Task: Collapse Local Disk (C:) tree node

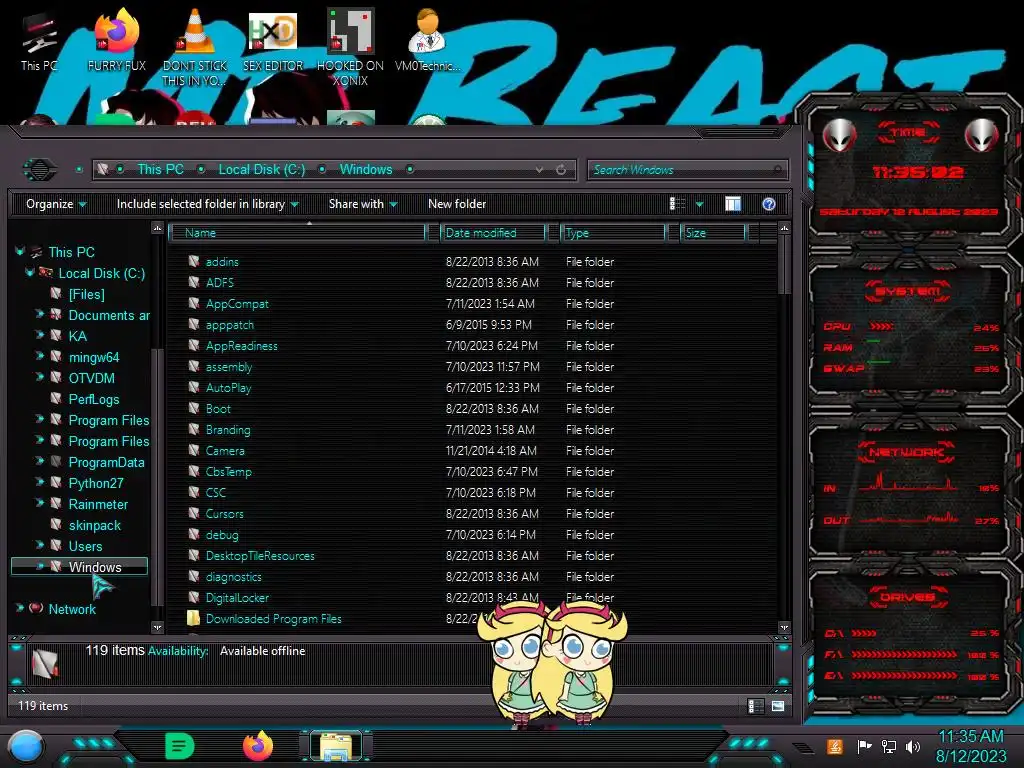Action: (x=29, y=272)
